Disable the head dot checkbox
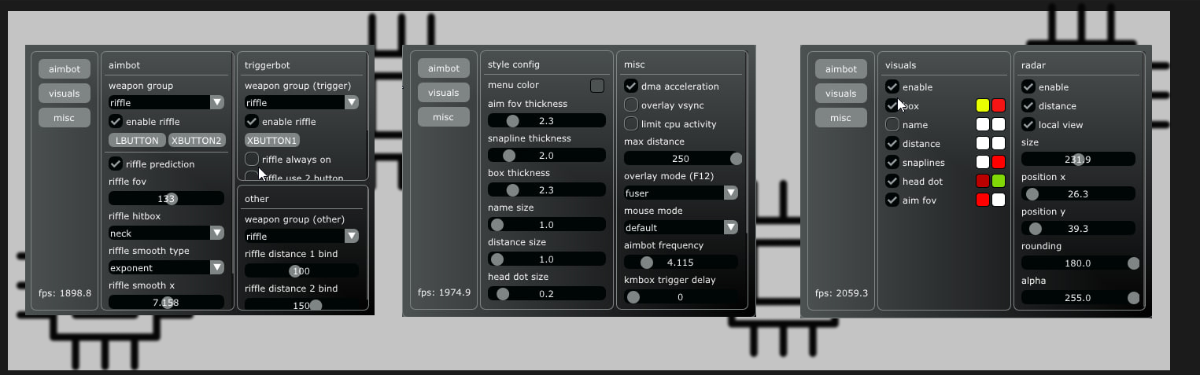Screen dimensions: 1200x375 pyautogui.click(x=892, y=181)
